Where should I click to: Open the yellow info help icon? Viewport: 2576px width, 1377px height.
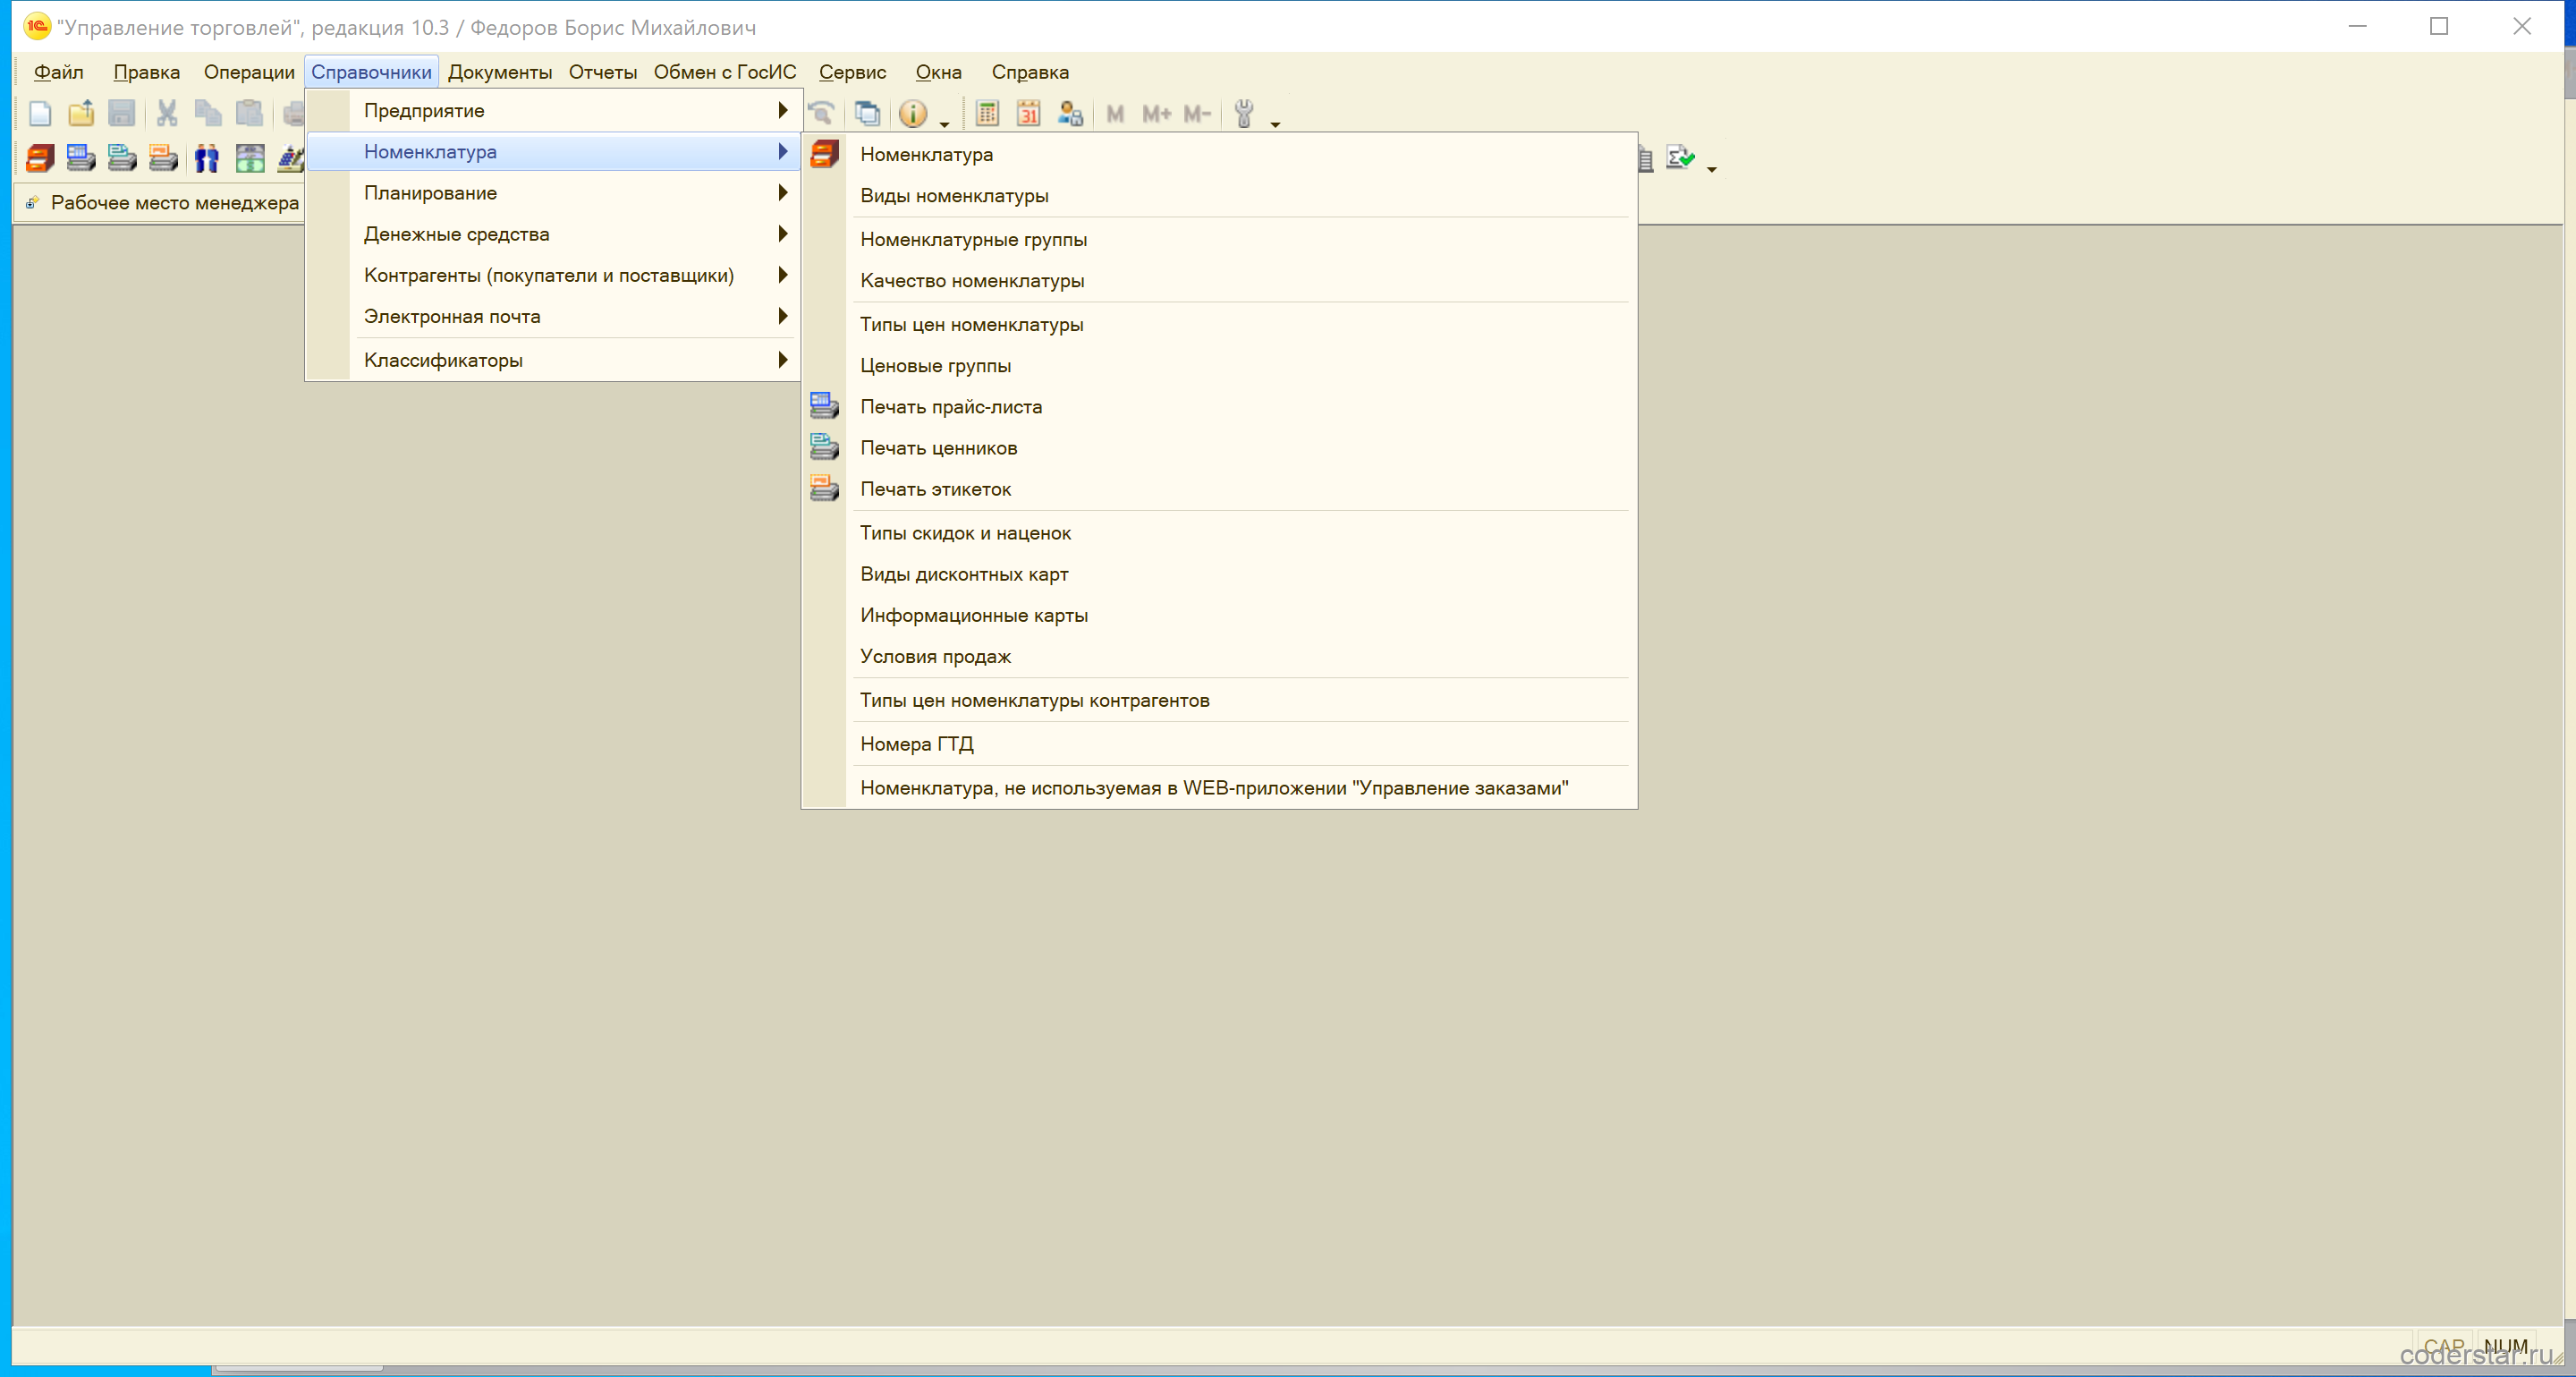913,114
